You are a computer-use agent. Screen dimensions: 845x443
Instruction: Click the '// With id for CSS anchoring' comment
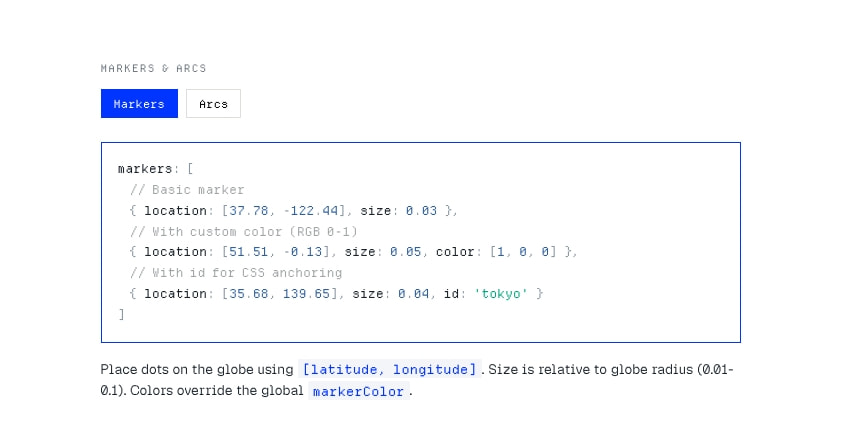coord(236,273)
